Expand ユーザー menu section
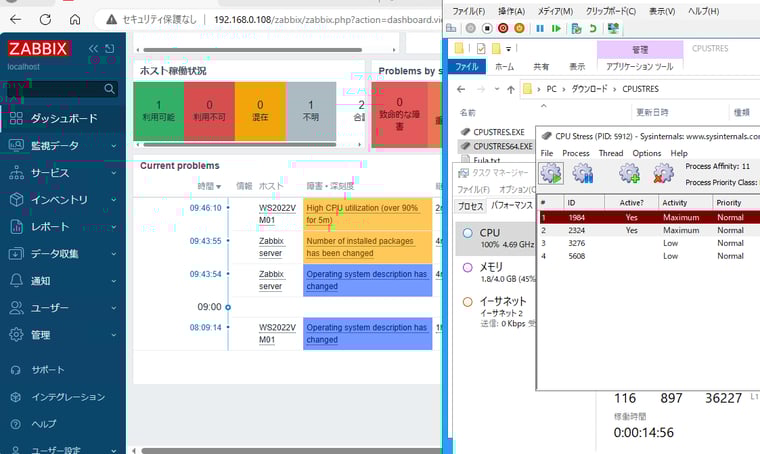This screenshot has width=760, height=454. point(63,308)
